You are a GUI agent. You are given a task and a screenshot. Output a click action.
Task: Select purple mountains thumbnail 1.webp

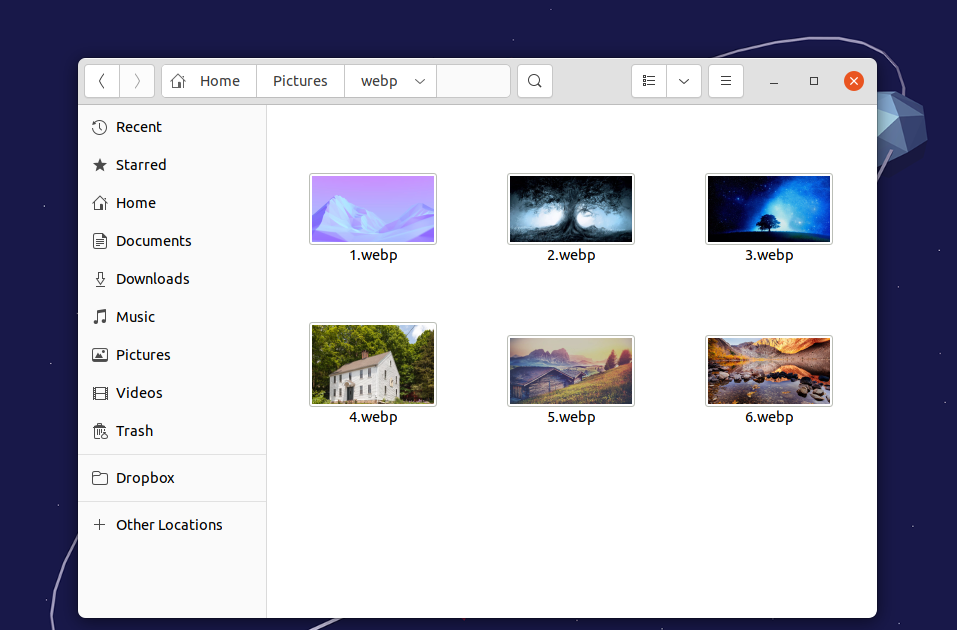pos(373,209)
